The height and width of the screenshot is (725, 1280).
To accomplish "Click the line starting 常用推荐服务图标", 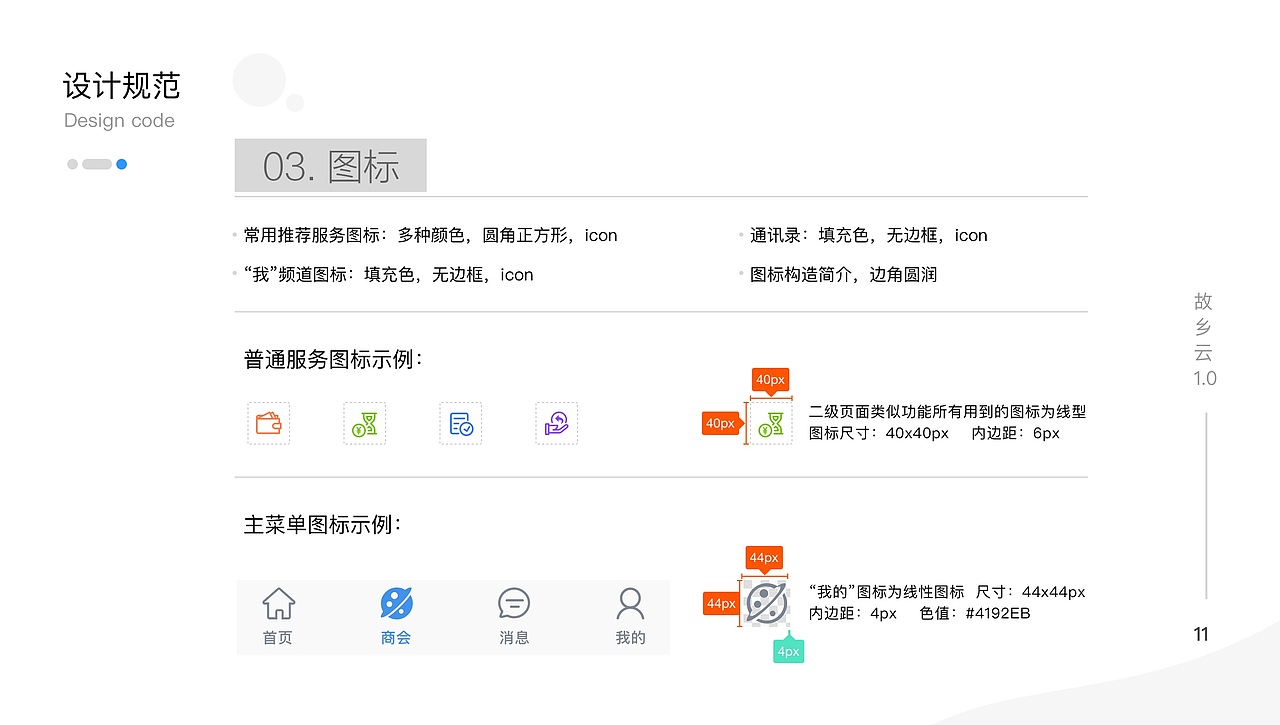I will (x=430, y=236).
